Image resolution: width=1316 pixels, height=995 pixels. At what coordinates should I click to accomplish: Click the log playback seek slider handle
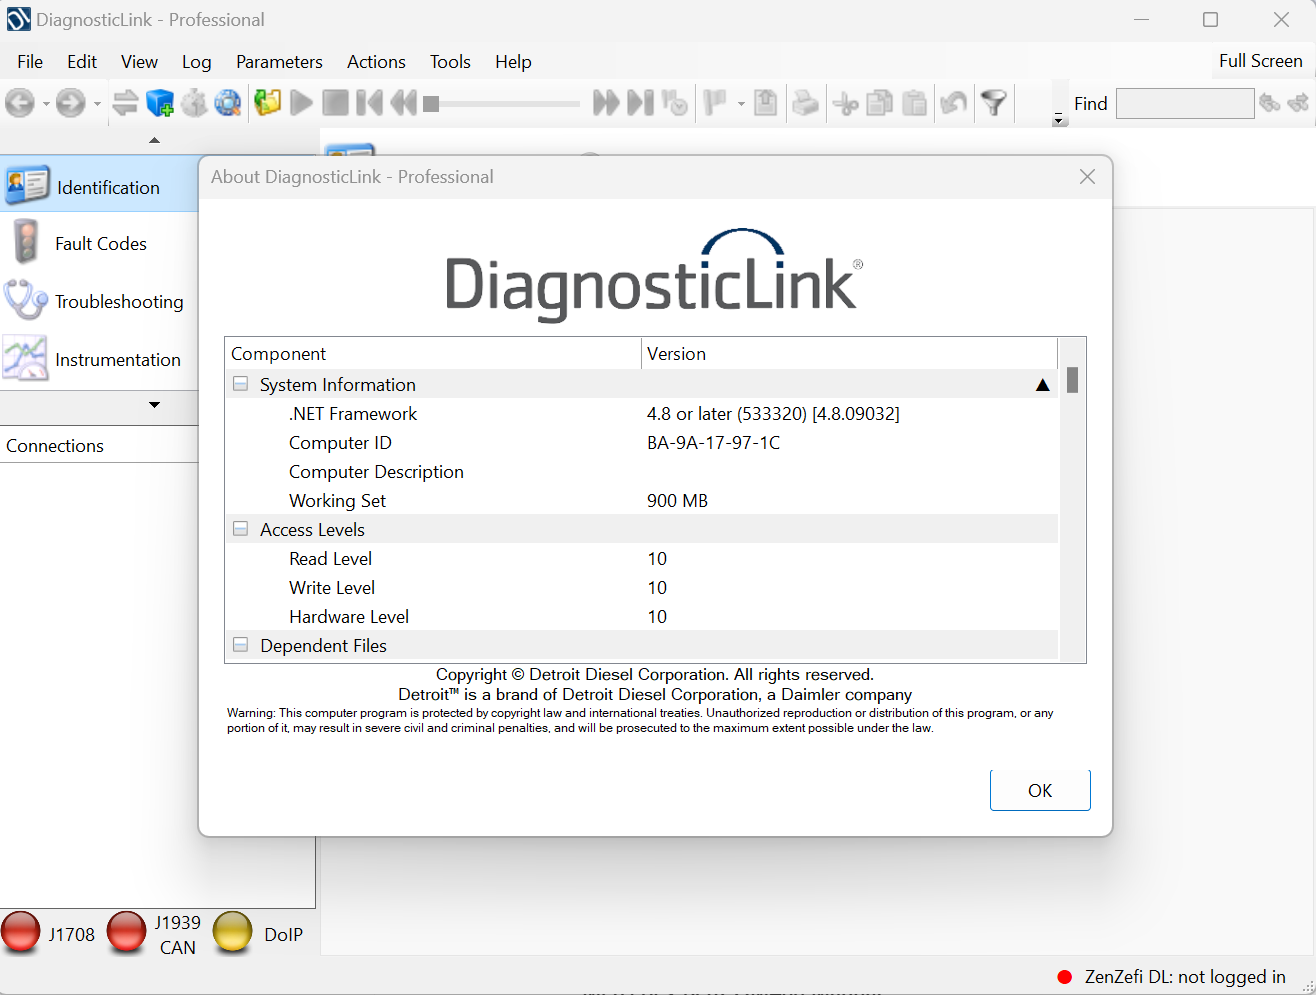coord(431,103)
